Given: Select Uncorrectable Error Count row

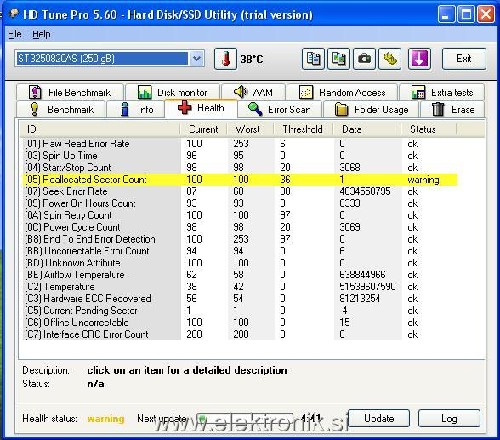Looking at the screenshot, I should 241,251.
